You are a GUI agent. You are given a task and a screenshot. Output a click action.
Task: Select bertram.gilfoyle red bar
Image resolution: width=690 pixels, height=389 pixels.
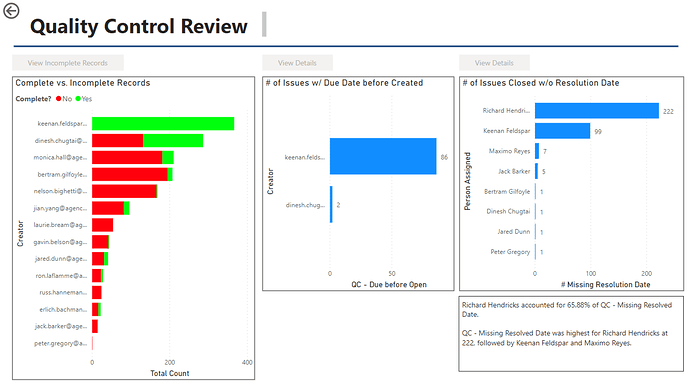[x=130, y=174]
